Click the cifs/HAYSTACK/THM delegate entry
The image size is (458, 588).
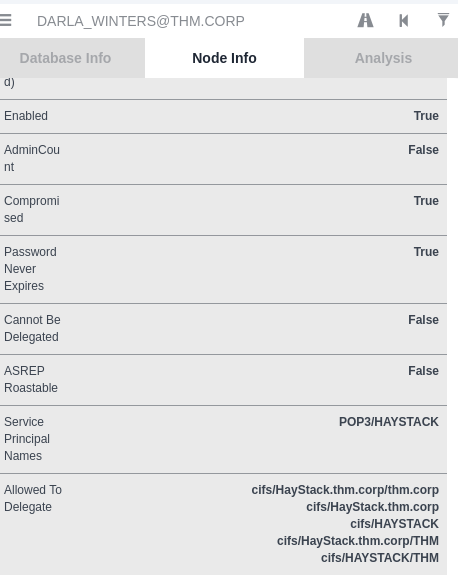point(380,558)
